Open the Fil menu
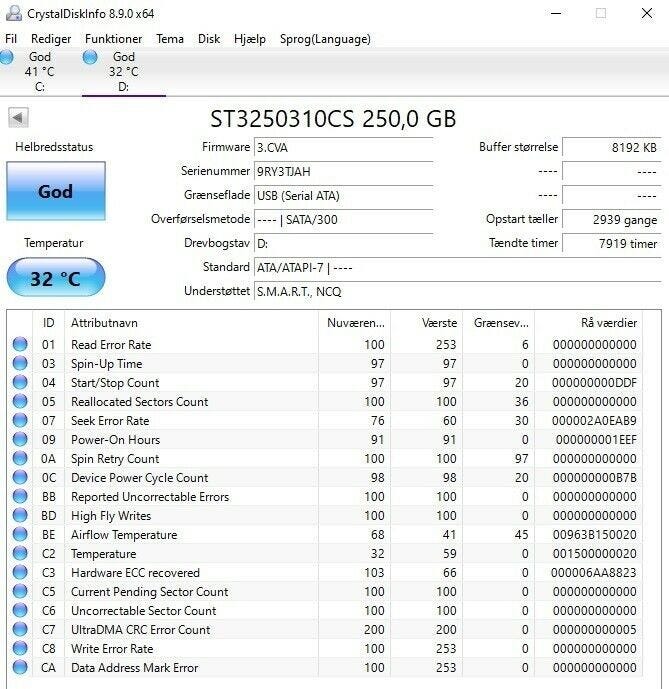 pyautogui.click(x=11, y=39)
